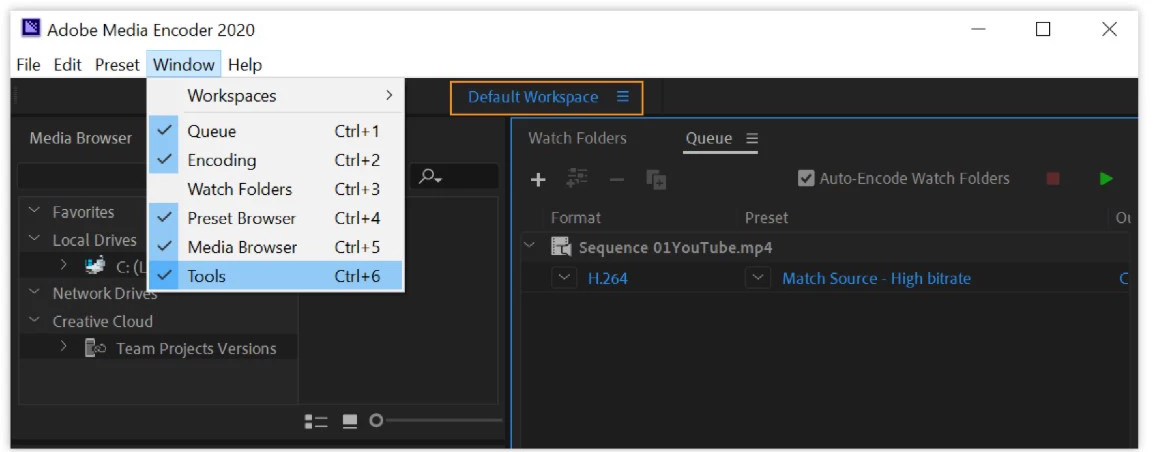Click the Media Browser search magnifier icon

tap(429, 177)
